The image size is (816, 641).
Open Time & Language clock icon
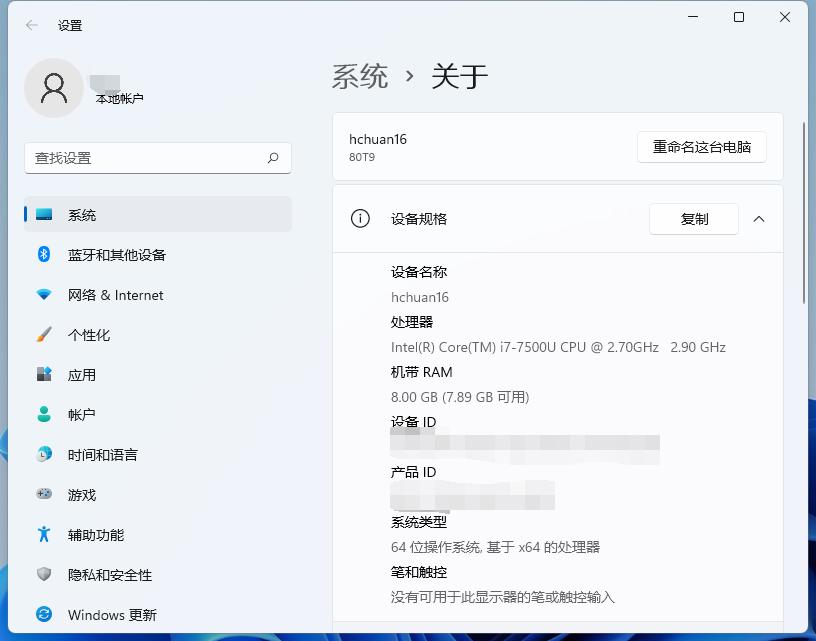(x=42, y=455)
